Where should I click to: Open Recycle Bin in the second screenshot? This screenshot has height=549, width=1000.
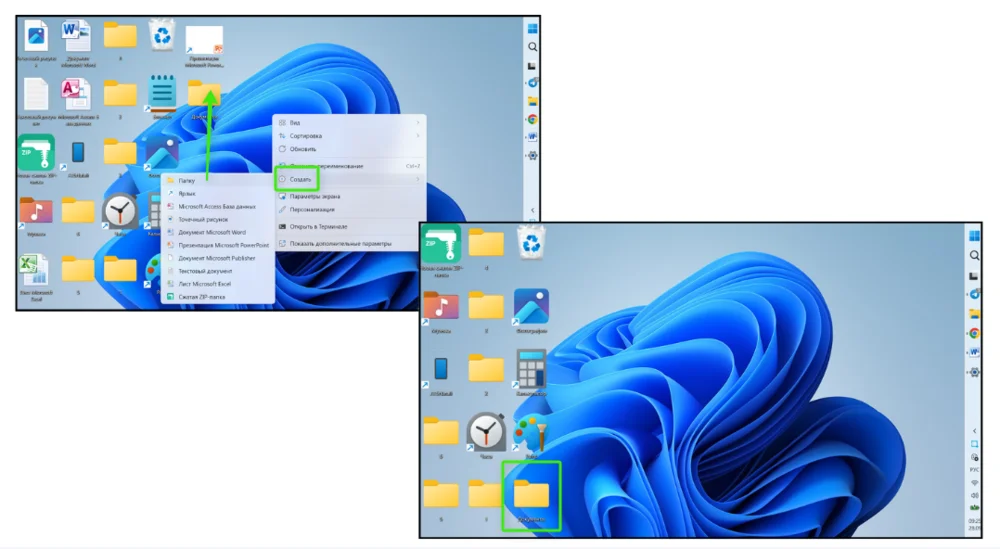tap(531, 243)
